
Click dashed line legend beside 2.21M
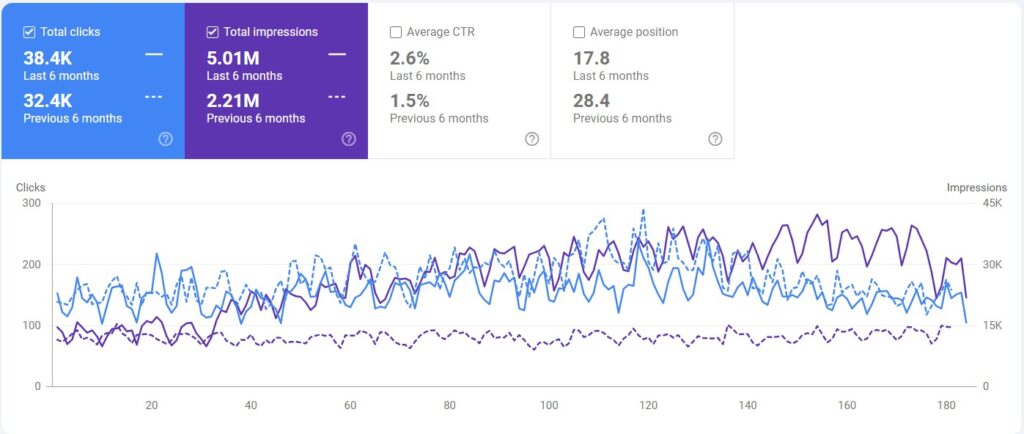pos(337,97)
